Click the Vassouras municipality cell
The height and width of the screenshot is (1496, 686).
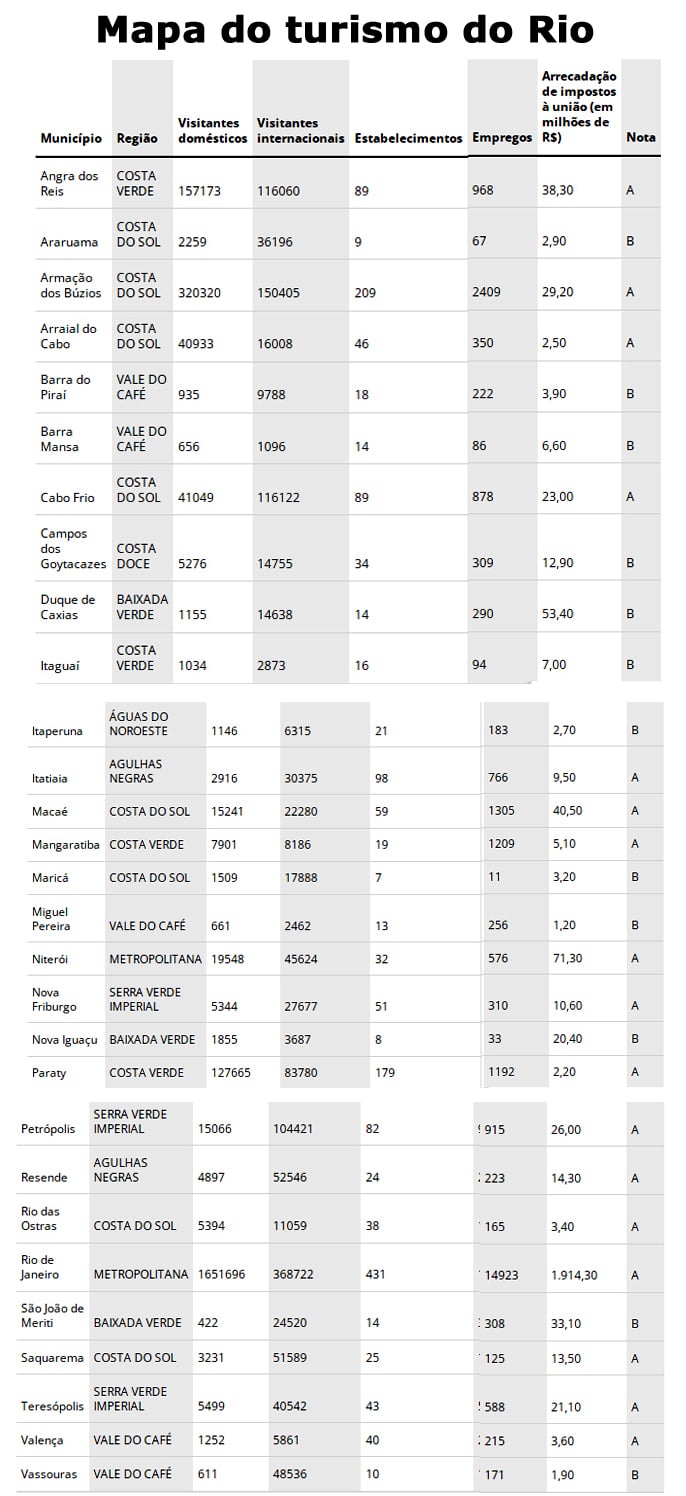coord(49,1474)
